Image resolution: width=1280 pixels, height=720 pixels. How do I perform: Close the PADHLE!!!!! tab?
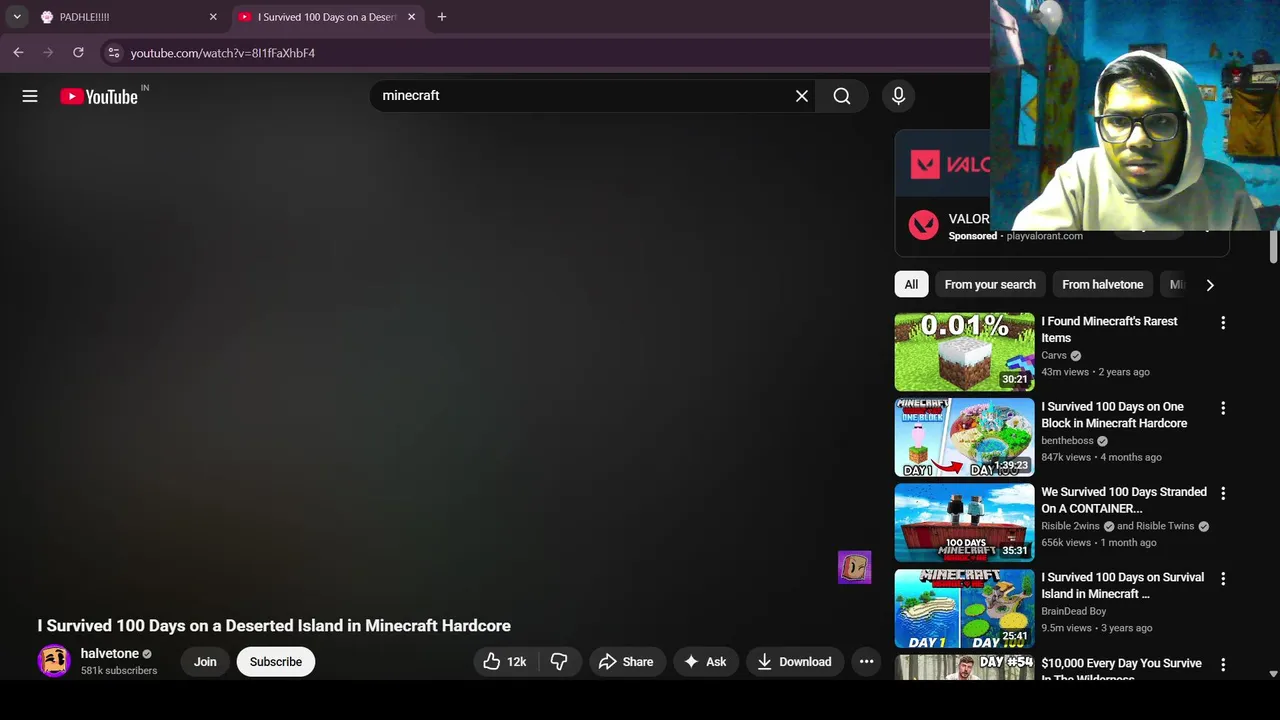(213, 17)
